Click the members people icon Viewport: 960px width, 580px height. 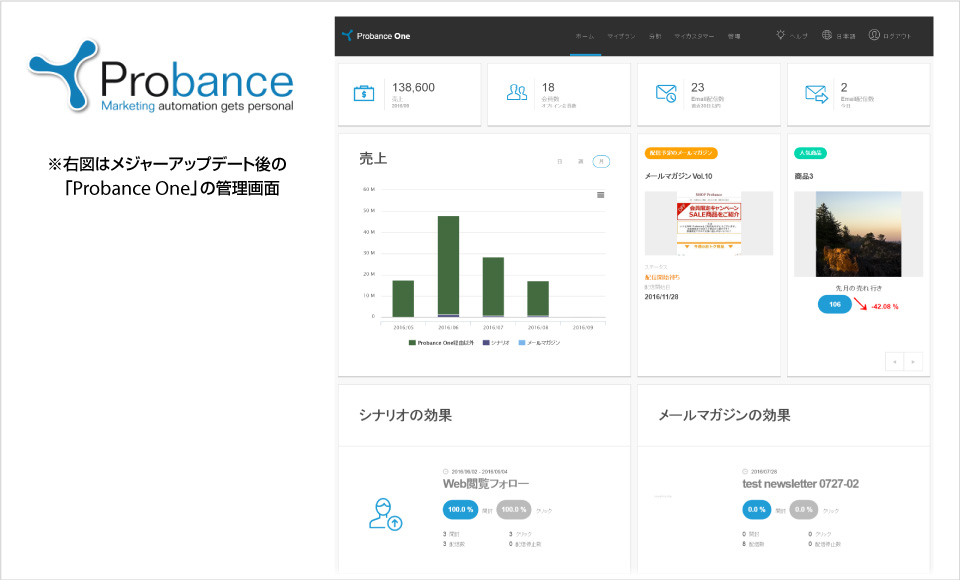coord(516,93)
